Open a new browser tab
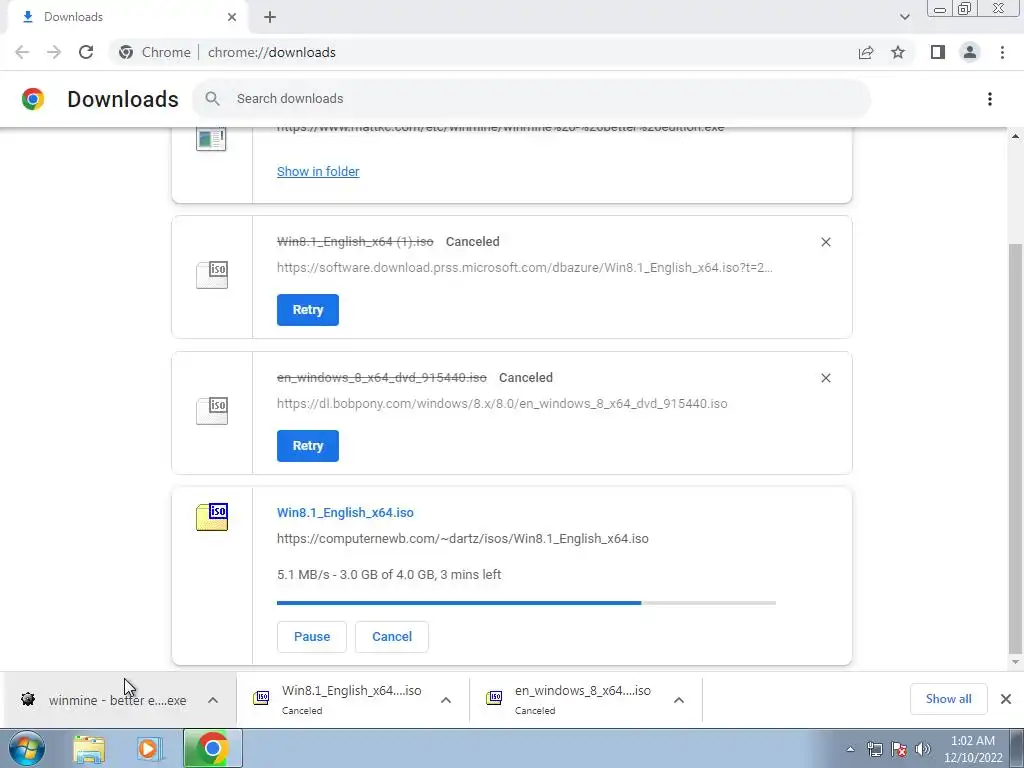1024x768 pixels. click(270, 17)
